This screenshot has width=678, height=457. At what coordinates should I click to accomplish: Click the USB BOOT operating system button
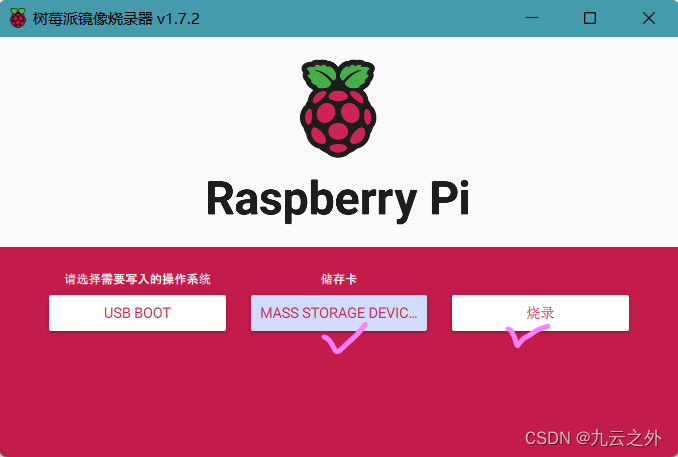pyautogui.click(x=137, y=313)
